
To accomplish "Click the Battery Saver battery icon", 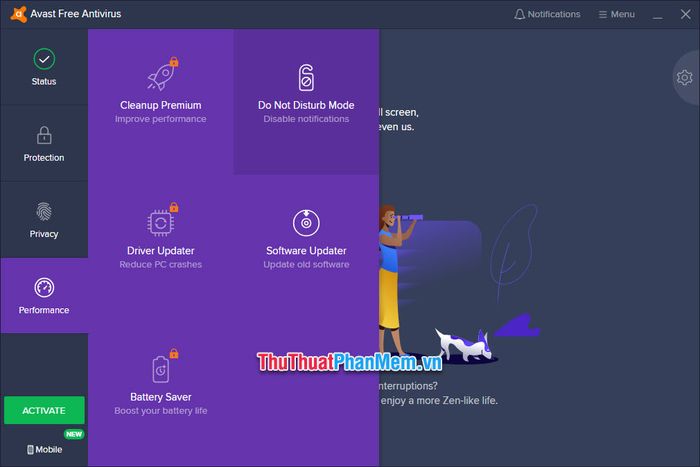I will point(163,367).
